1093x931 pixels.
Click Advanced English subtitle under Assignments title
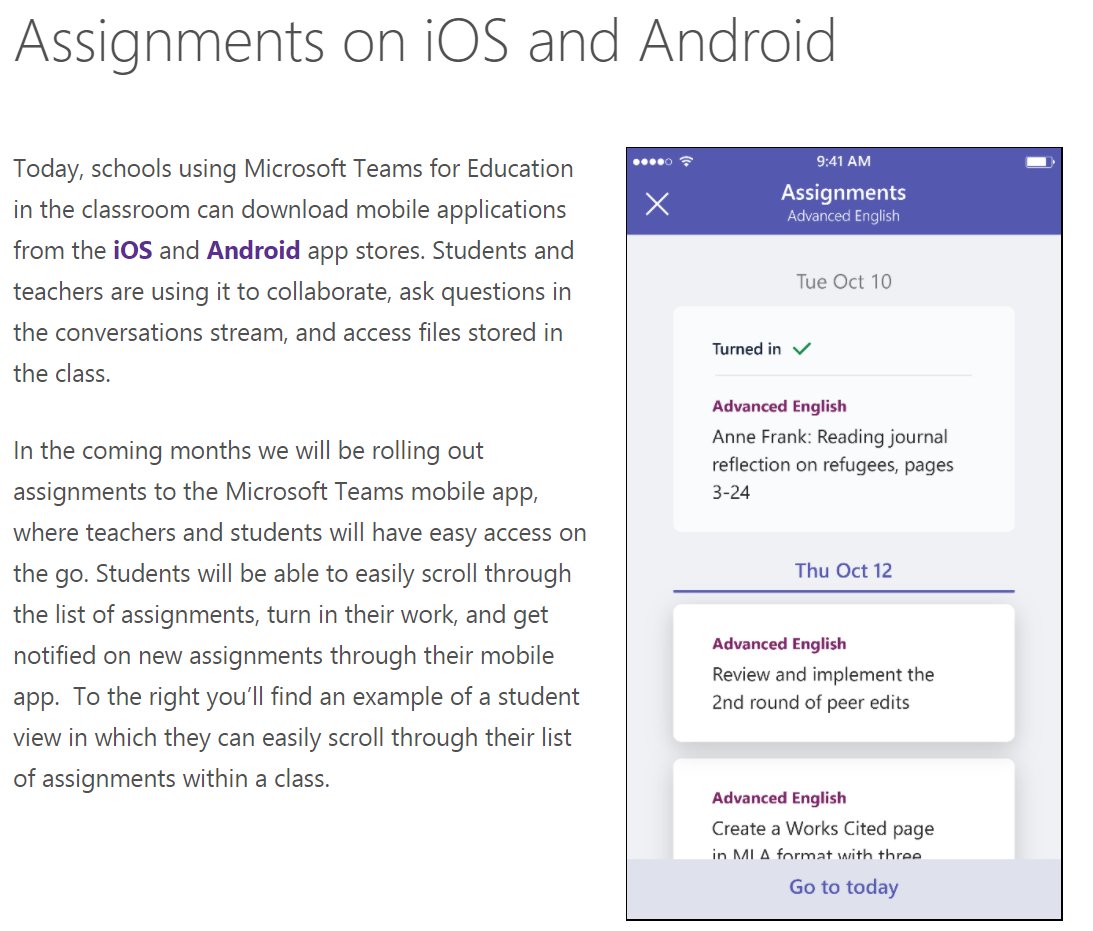click(843, 216)
